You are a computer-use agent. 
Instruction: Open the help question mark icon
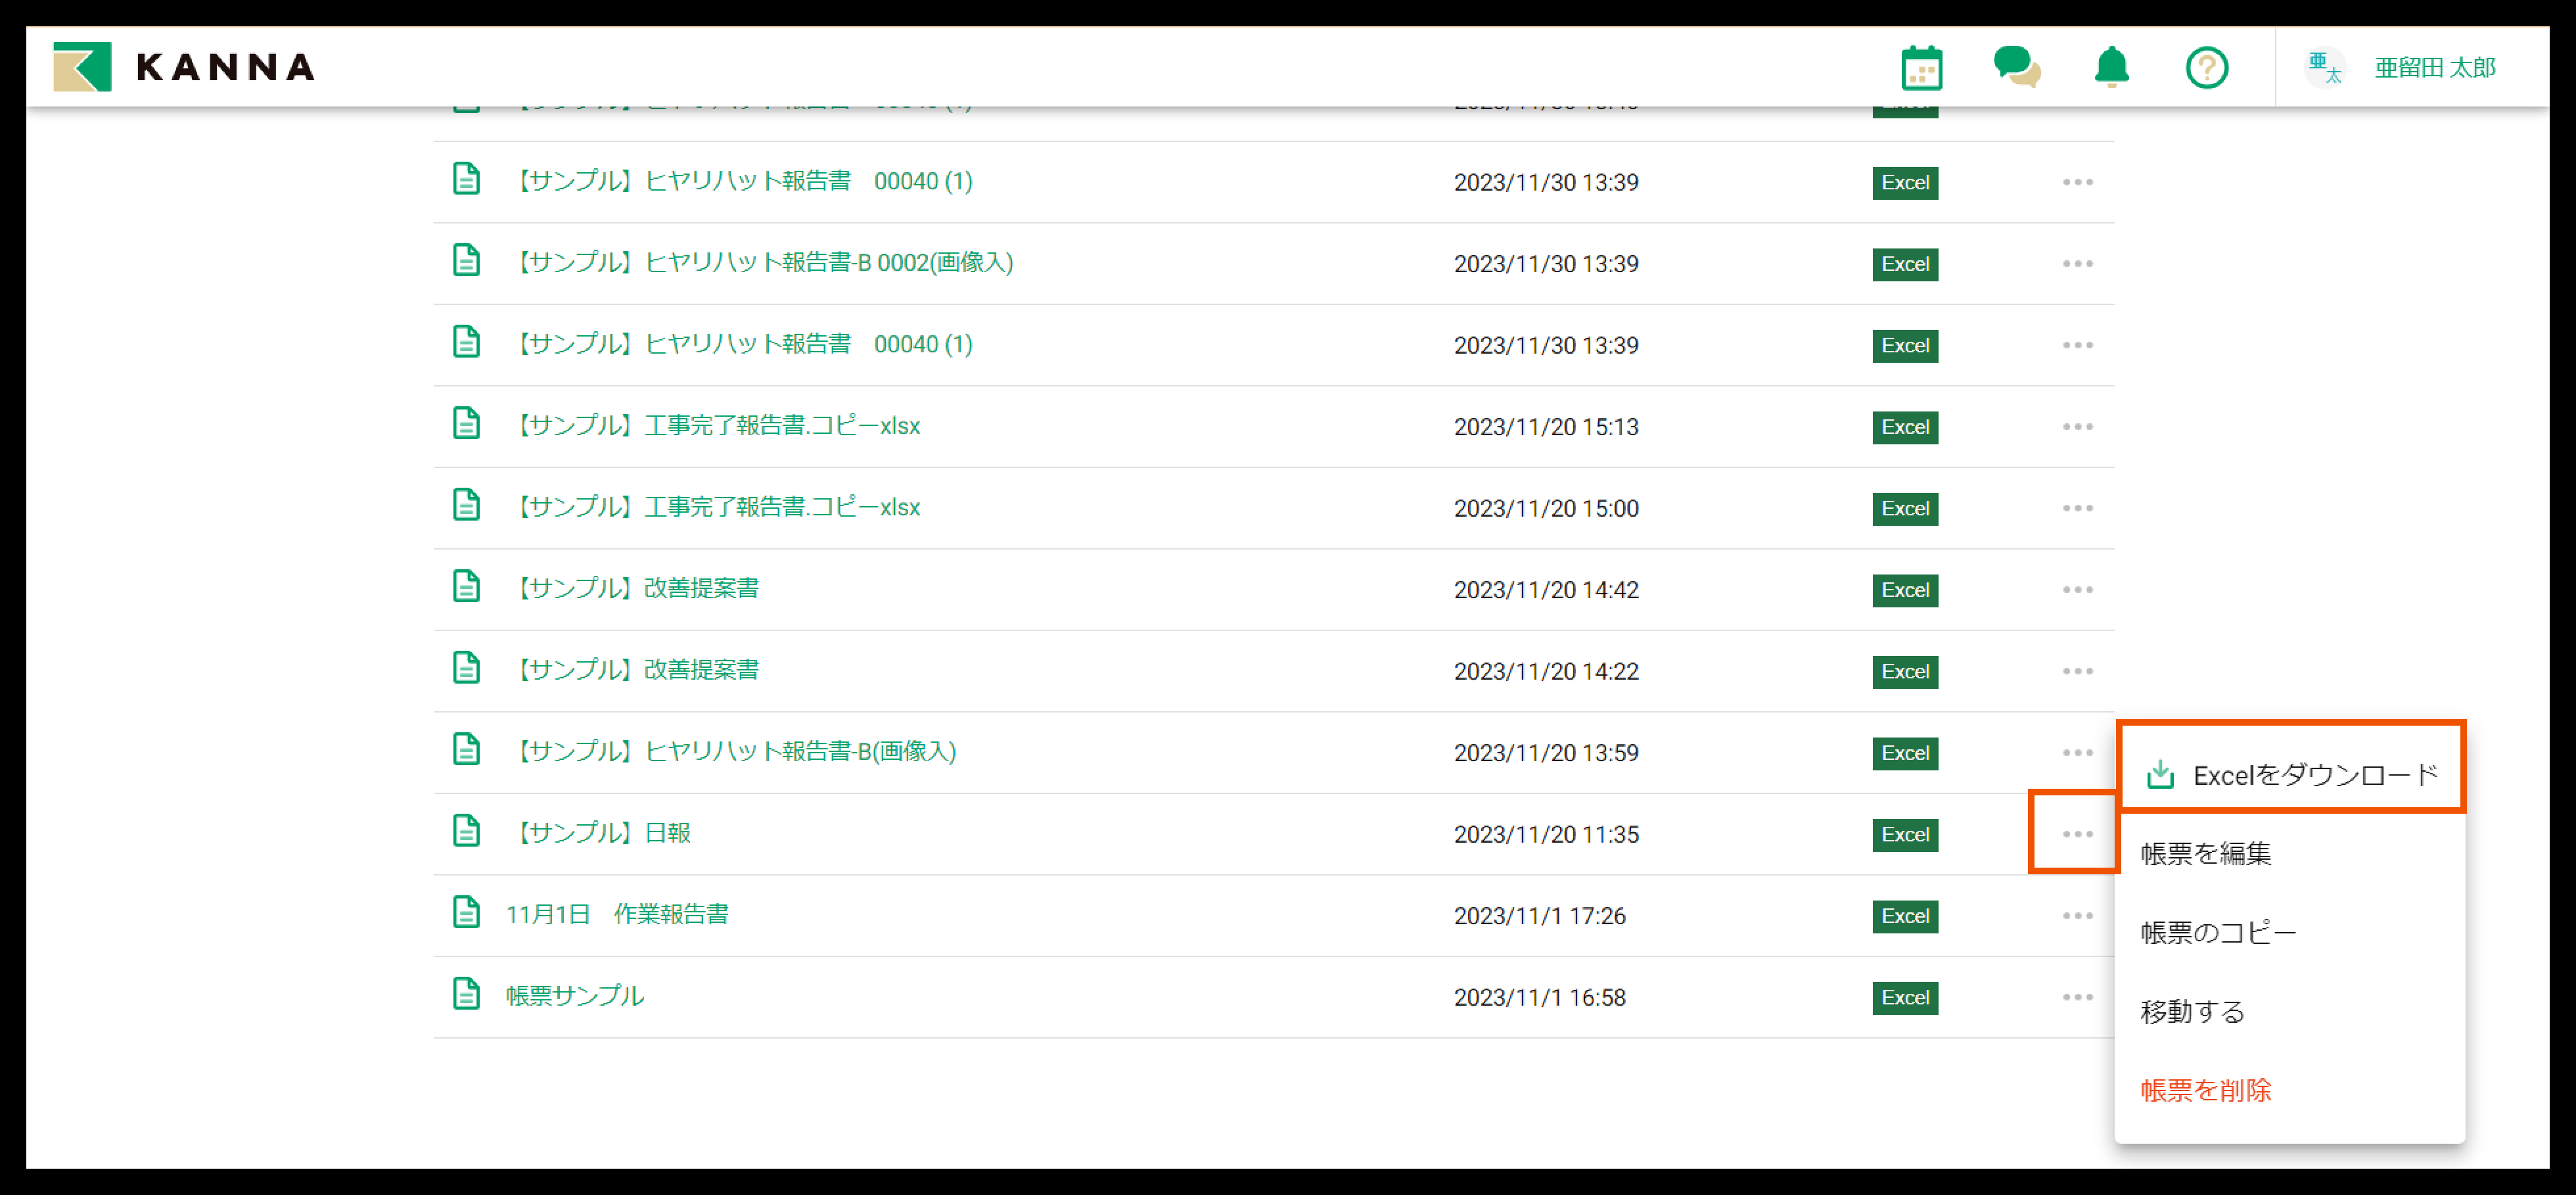tap(2206, 68)
